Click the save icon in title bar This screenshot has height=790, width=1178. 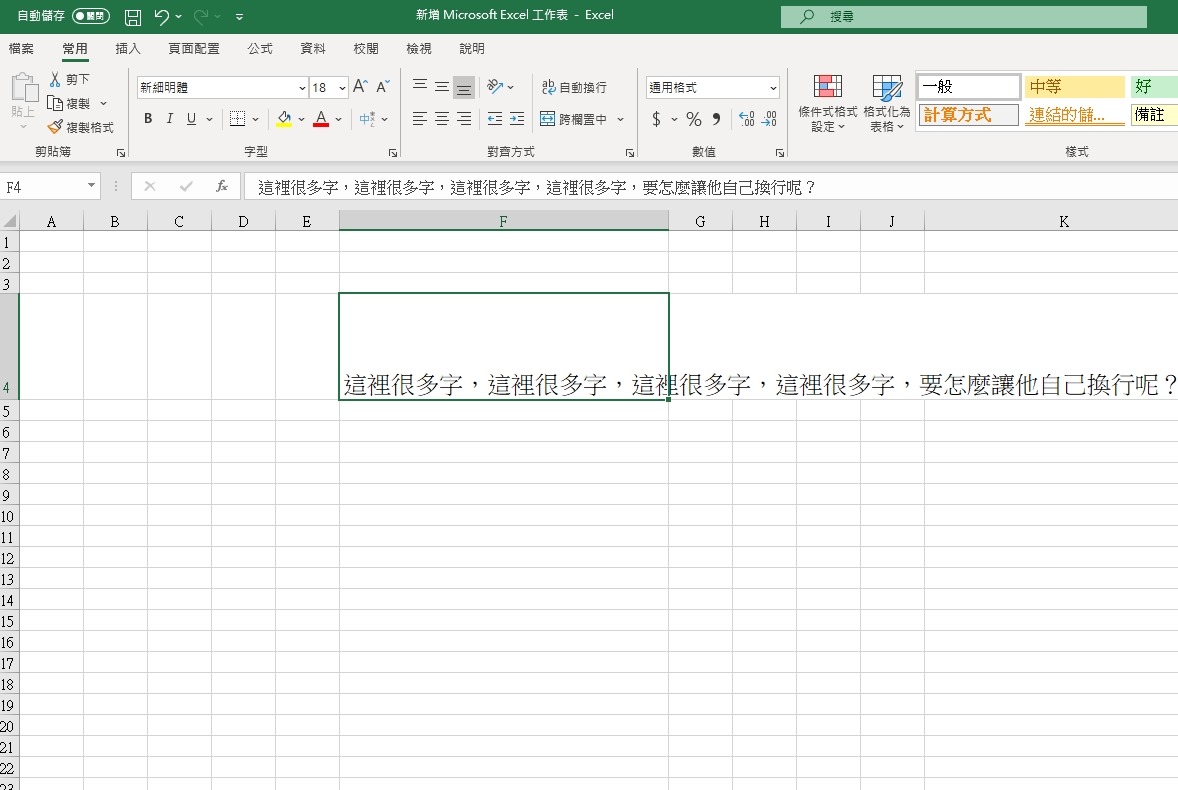(133, 17)
